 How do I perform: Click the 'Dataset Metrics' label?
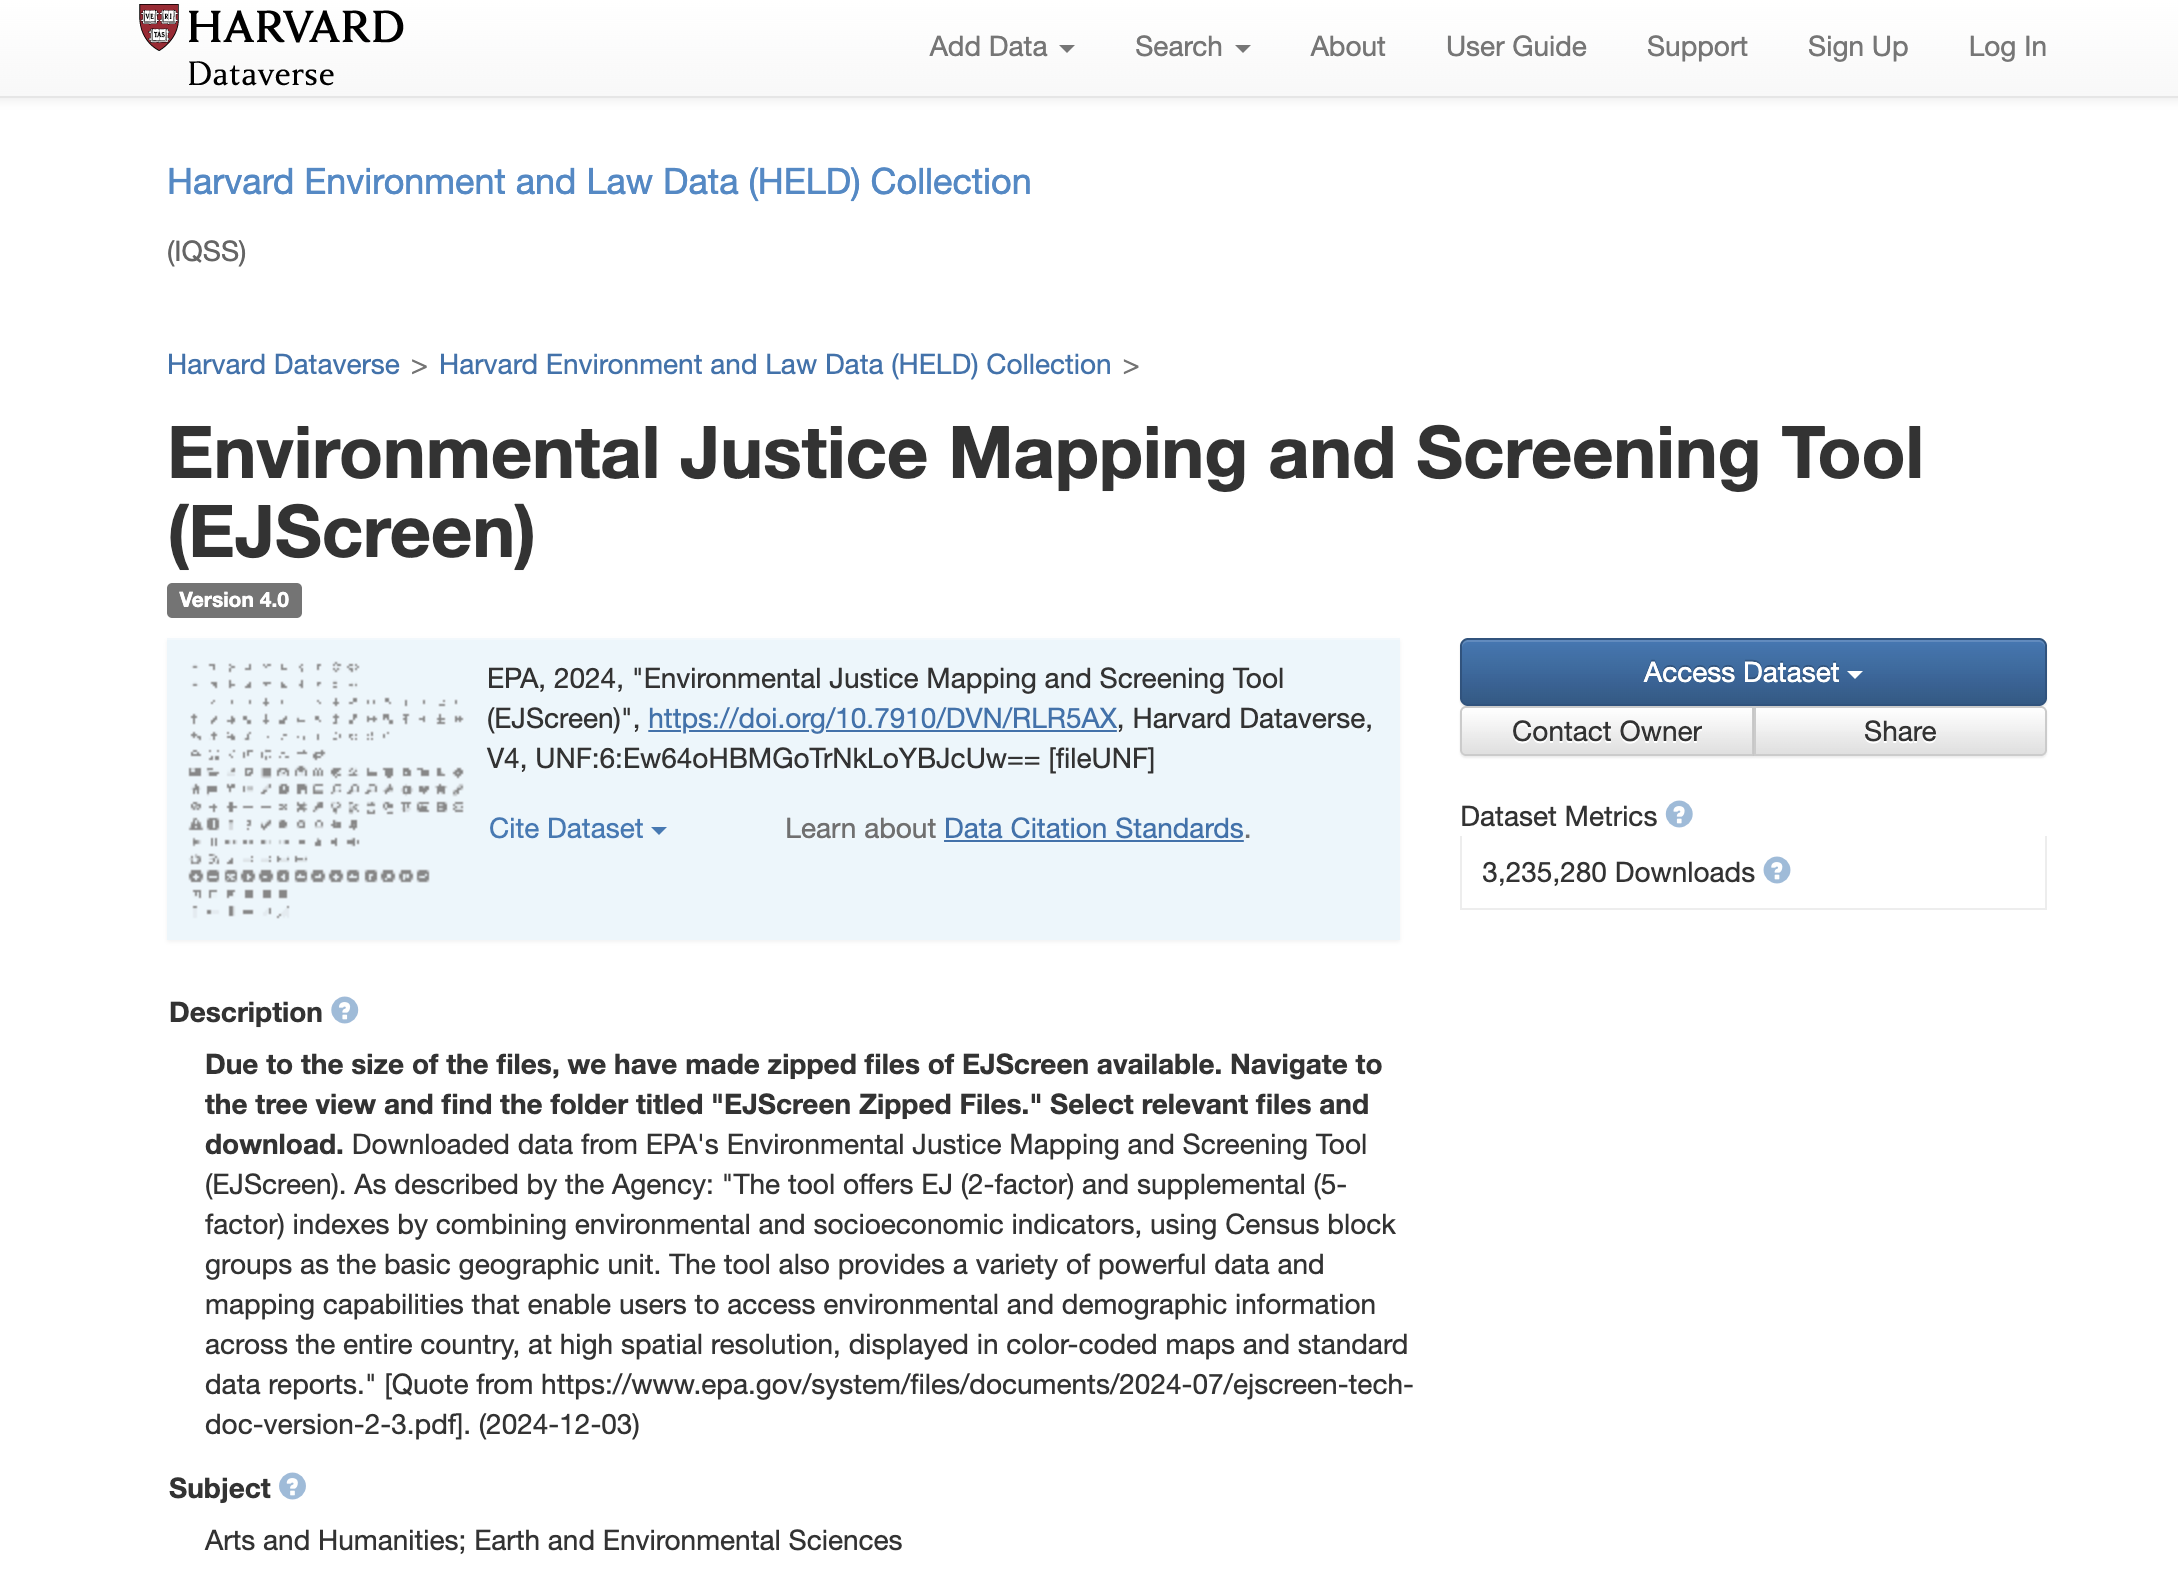pos(1558,816)
